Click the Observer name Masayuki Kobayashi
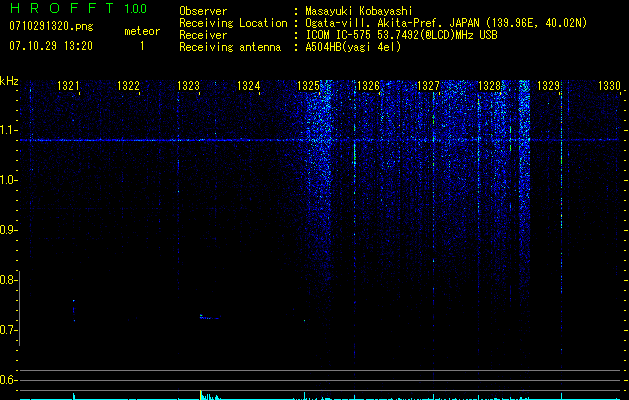The width and height of the screenshot is (629, 400). click(358, 11)
